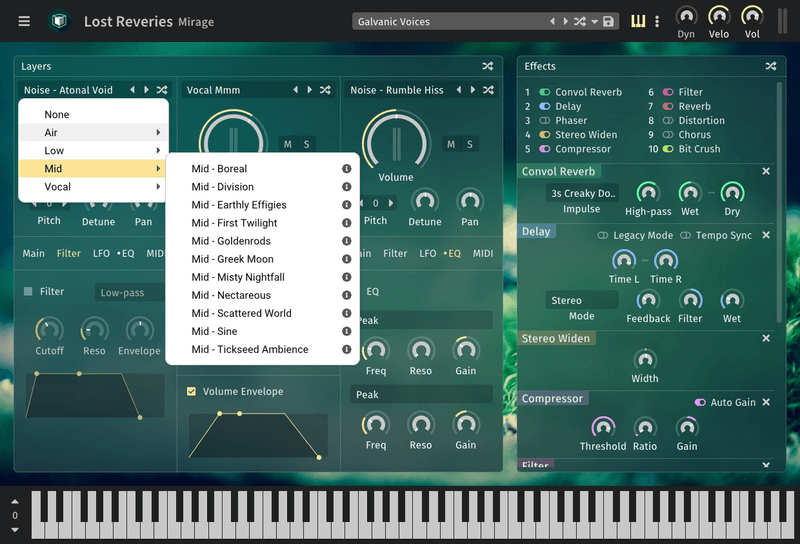Enable the Phaser effect toggle
Screen dimensions: 800x544
(x=545, y=121)
